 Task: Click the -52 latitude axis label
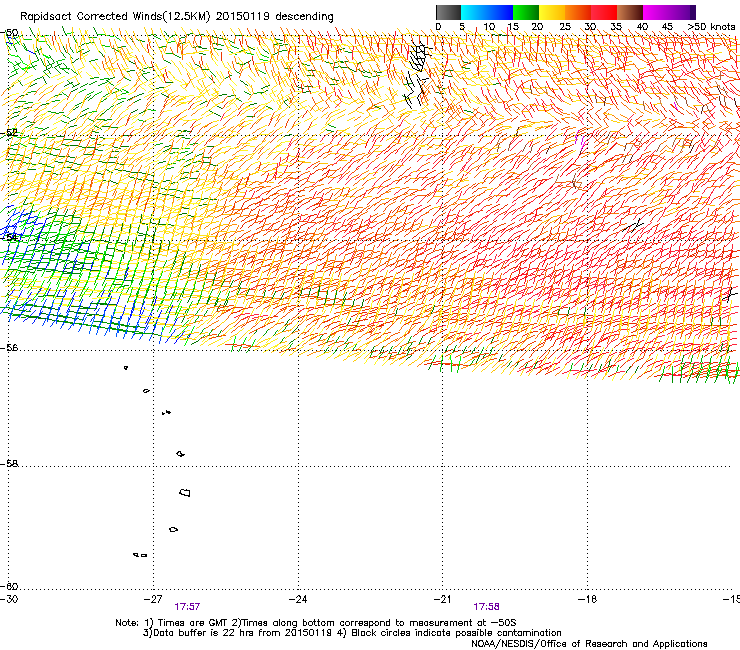tap(8, 132)
